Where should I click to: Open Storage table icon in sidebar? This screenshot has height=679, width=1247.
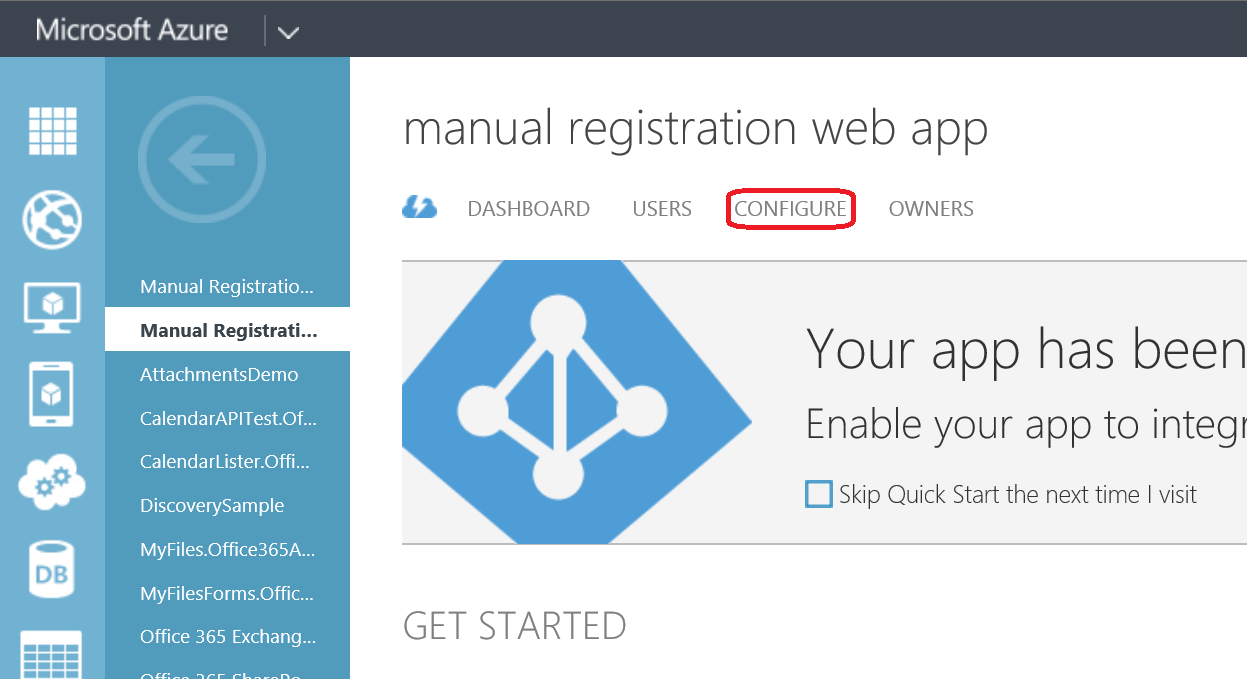[x=53, y=655]
